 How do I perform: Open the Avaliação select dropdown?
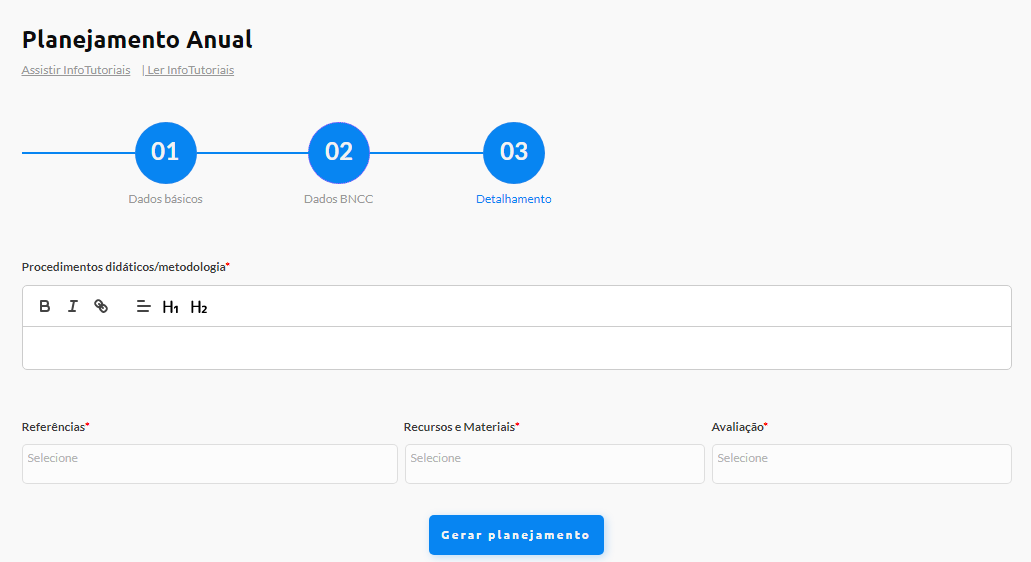(861, 464)
